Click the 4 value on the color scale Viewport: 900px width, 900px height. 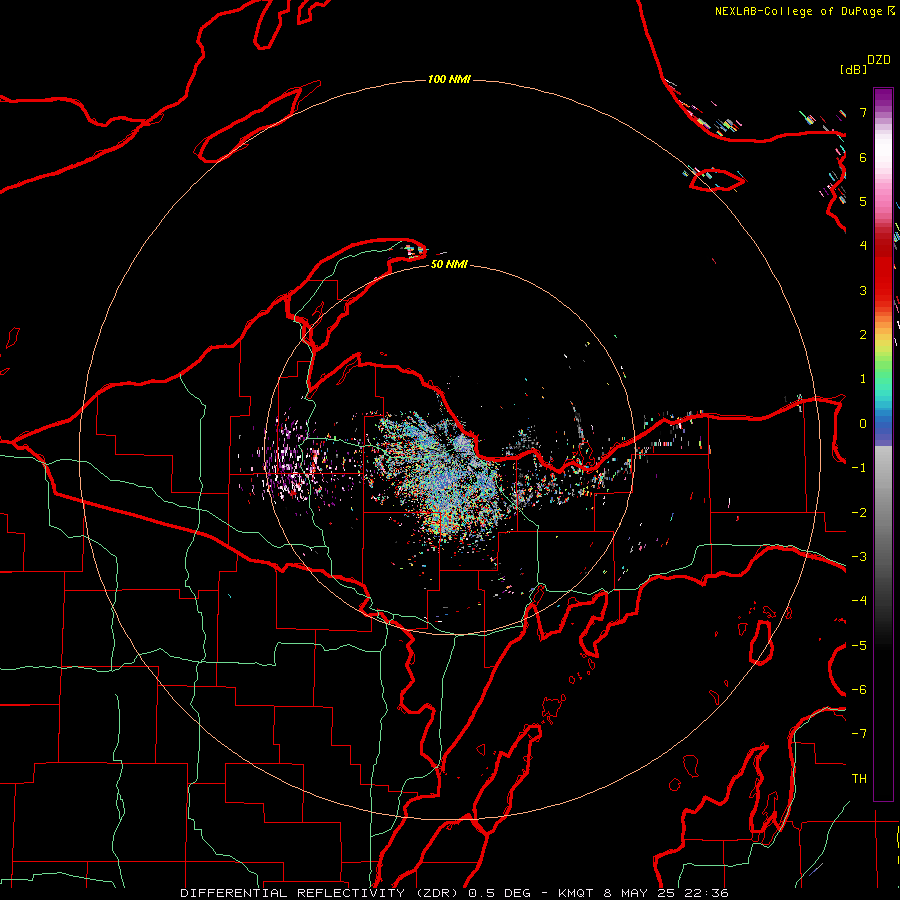(863, 246)
